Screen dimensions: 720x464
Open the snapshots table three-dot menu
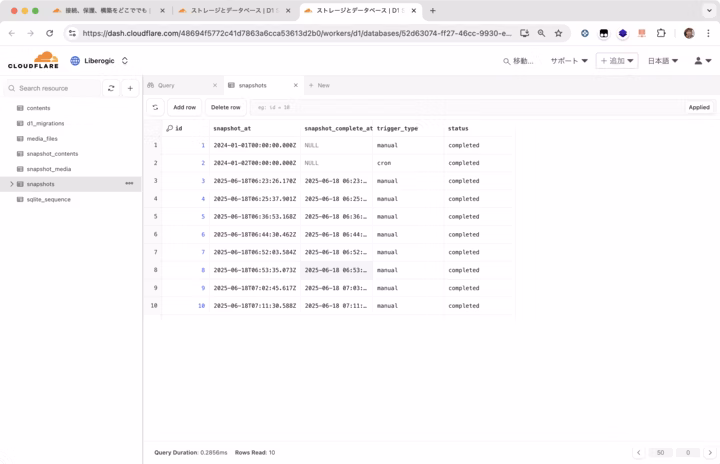pos(129,184)
